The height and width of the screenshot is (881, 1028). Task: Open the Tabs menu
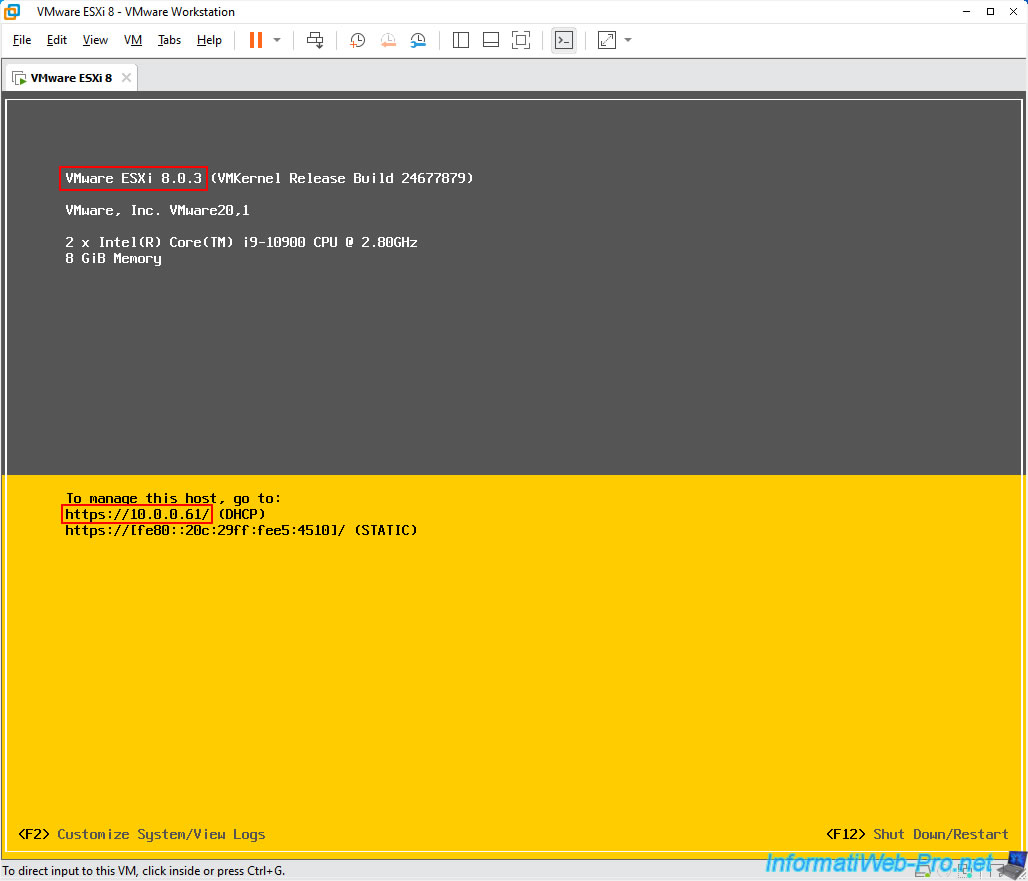pos(169,40)
